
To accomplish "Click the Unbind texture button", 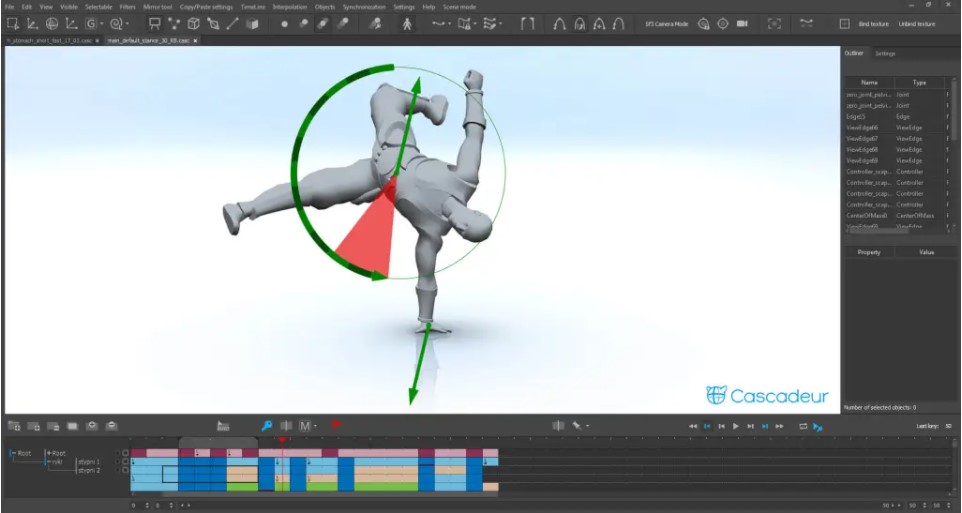I will 917,23.
